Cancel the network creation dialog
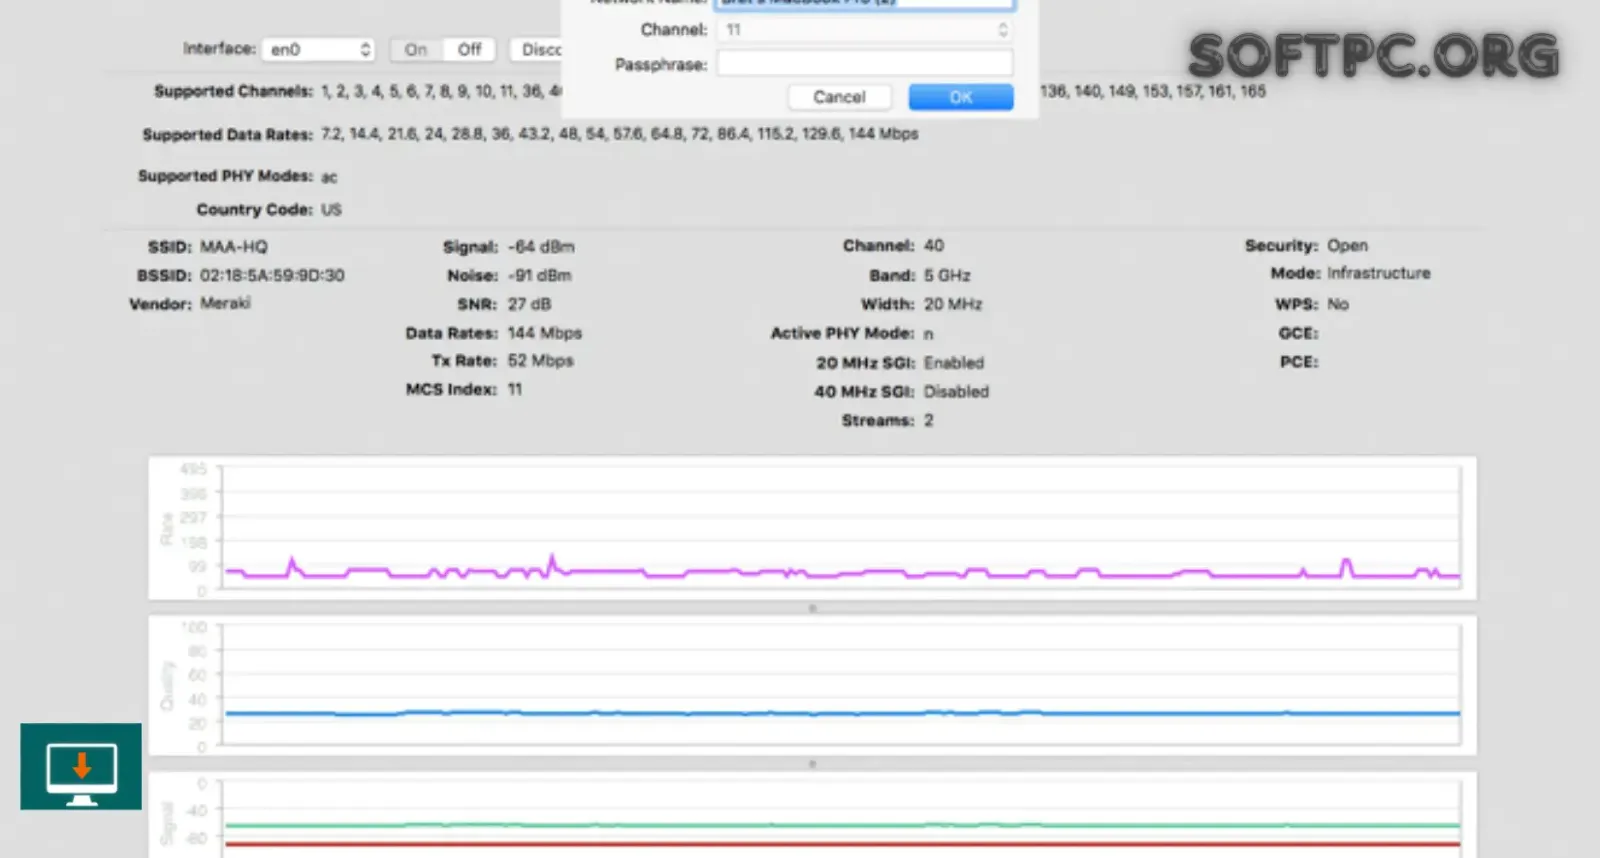 (839, 97)
